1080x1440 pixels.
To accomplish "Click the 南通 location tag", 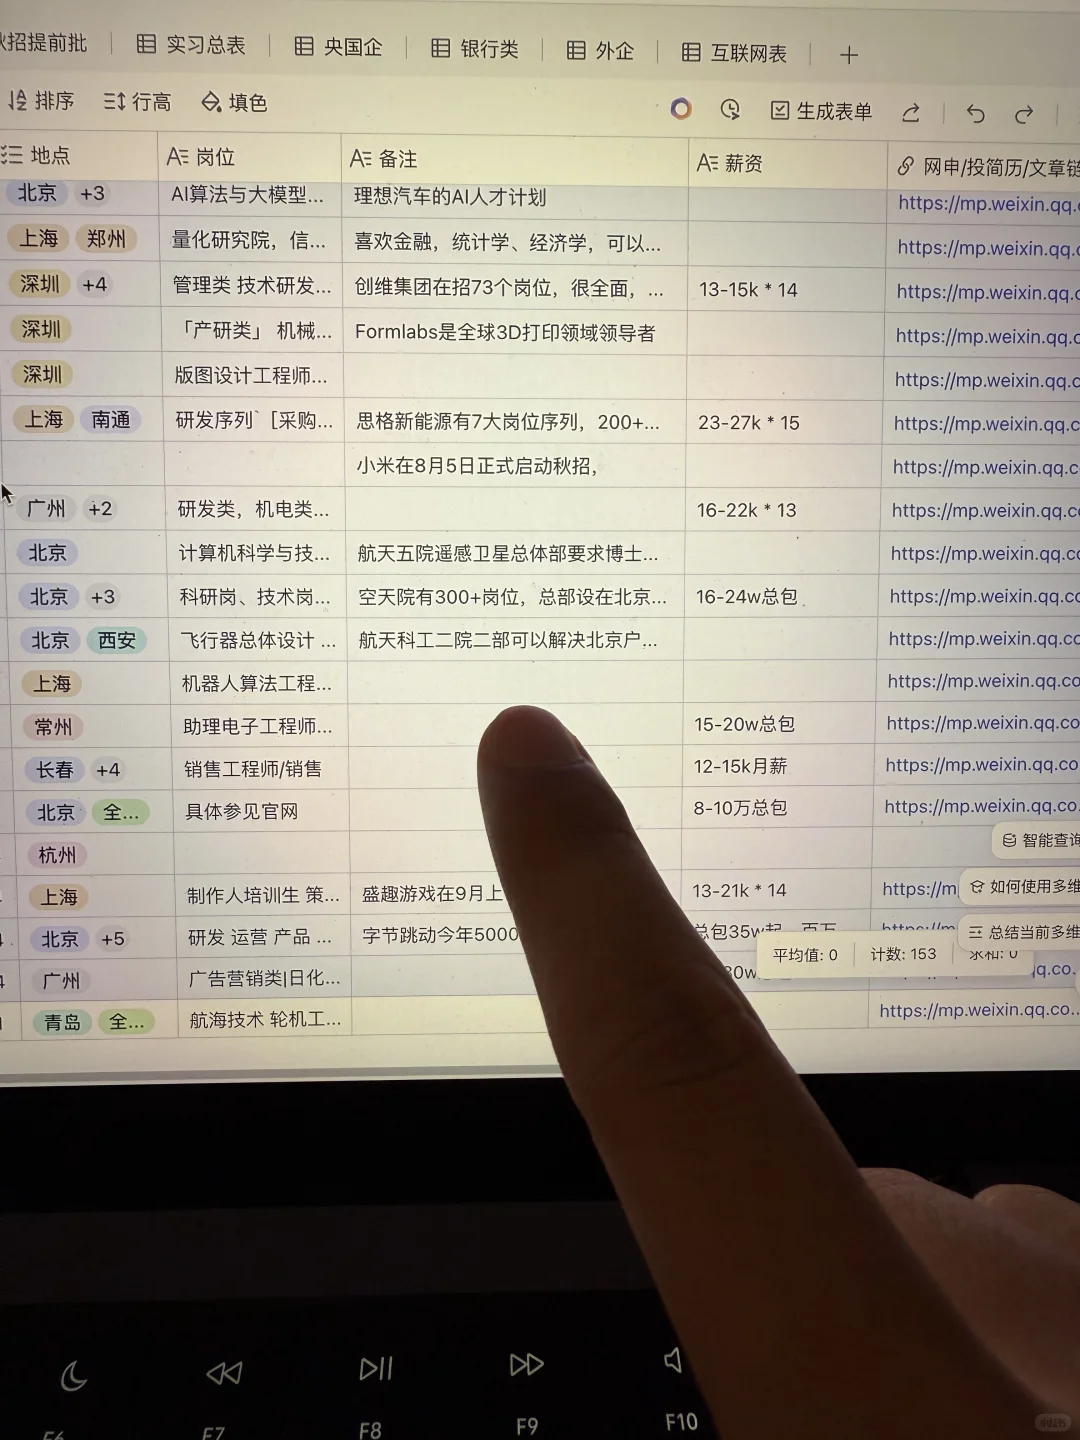I will [x=111, y=420].
